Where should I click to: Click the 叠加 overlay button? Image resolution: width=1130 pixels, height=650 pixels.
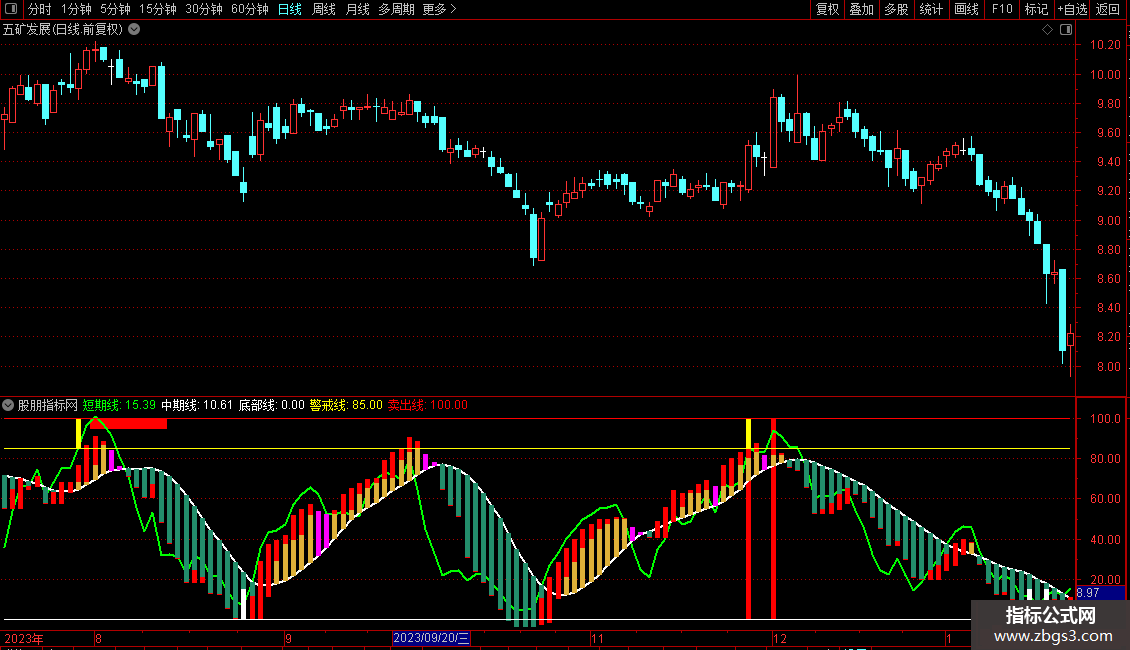point(861,9)
